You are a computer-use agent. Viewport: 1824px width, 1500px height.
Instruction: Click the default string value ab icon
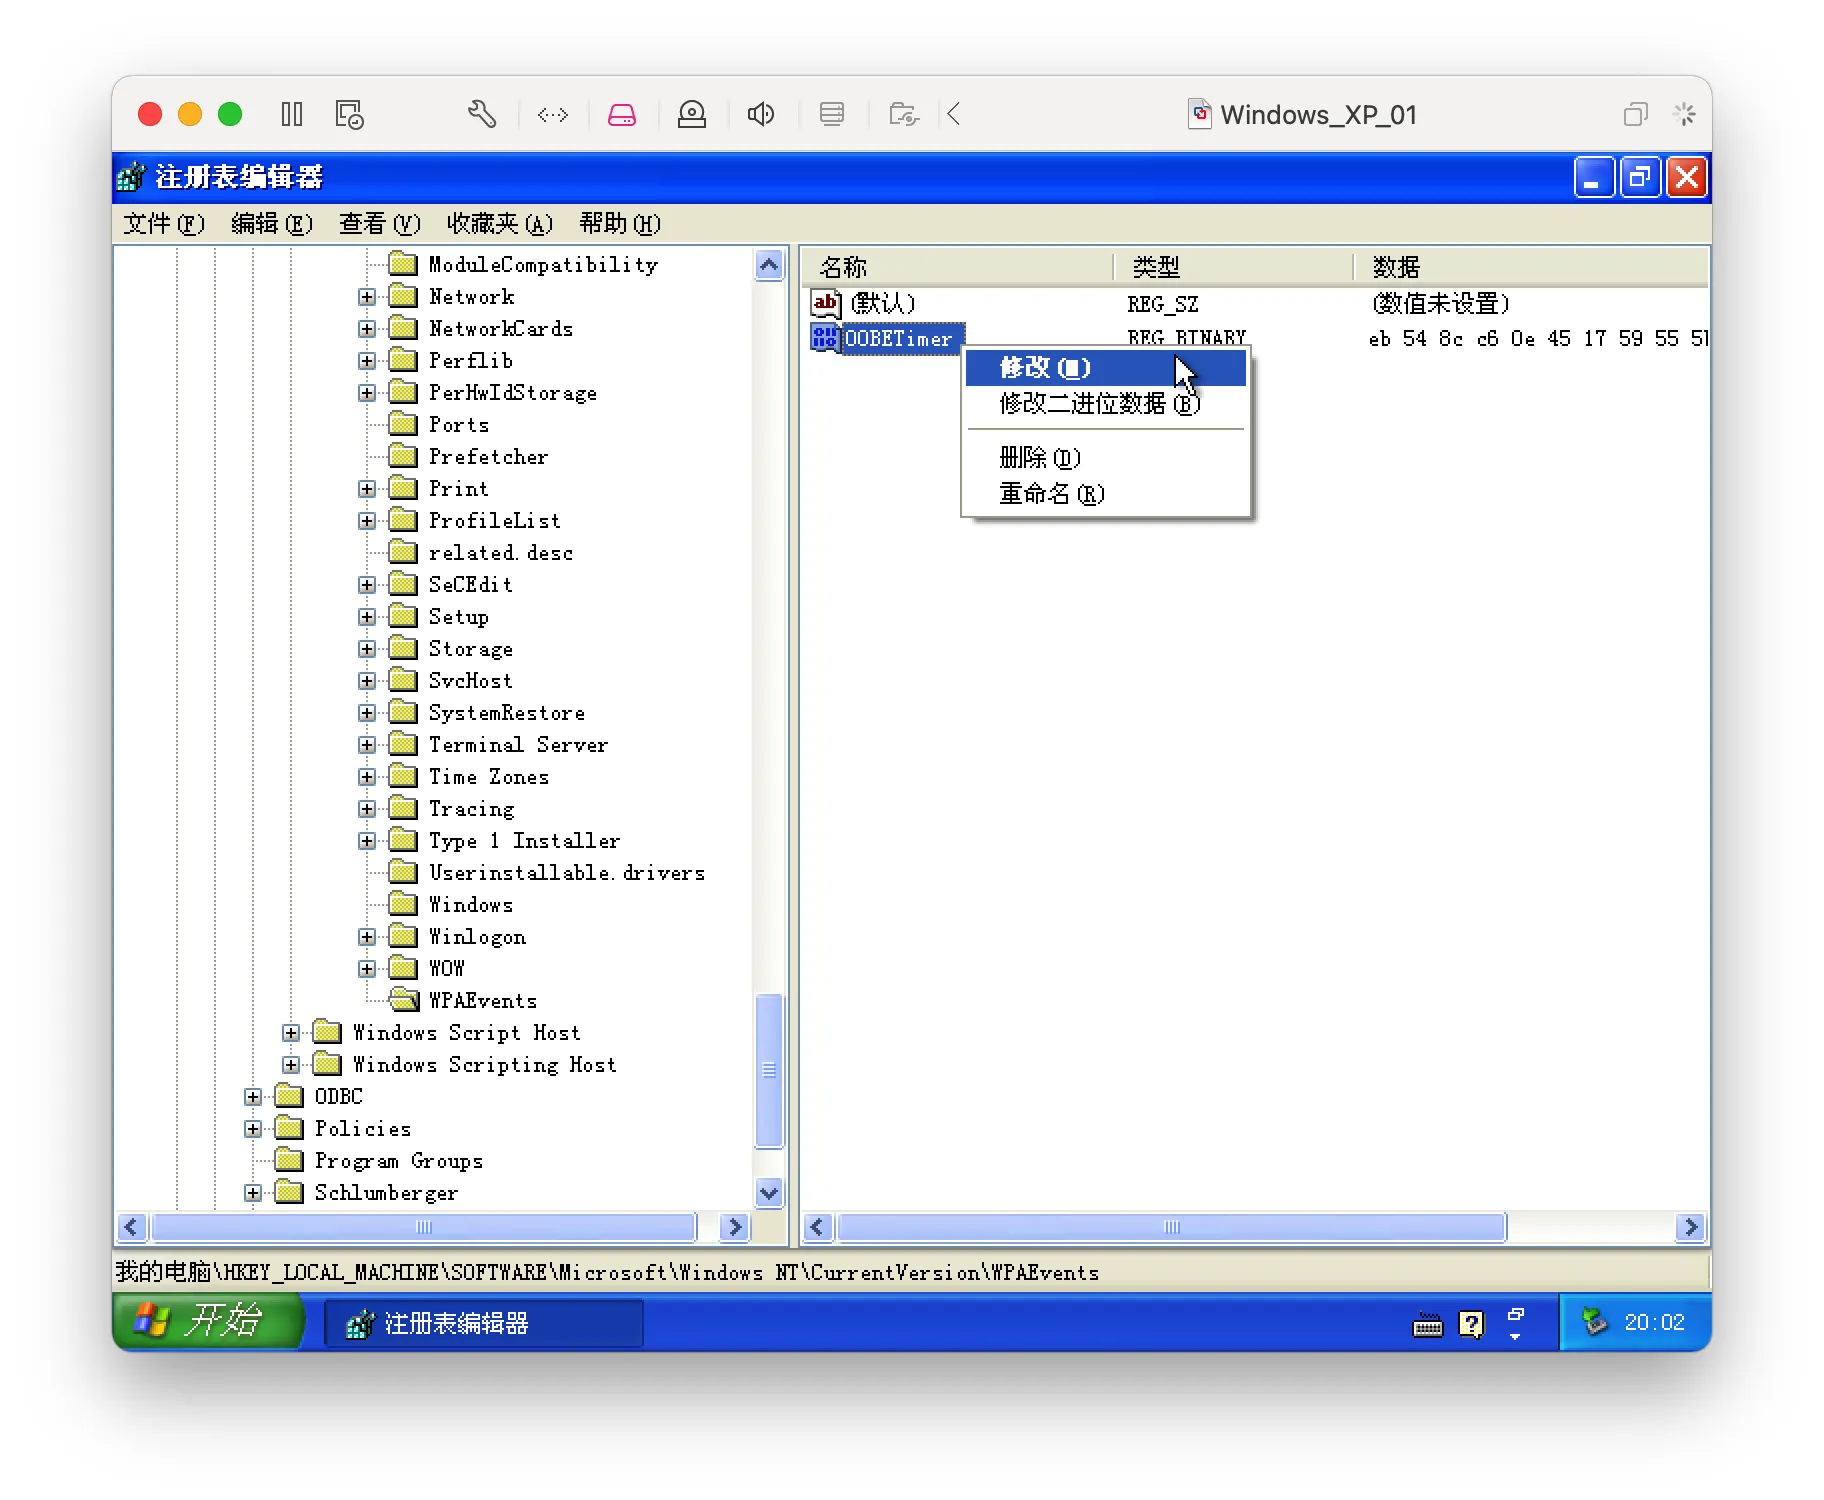[x=825, y=303]
